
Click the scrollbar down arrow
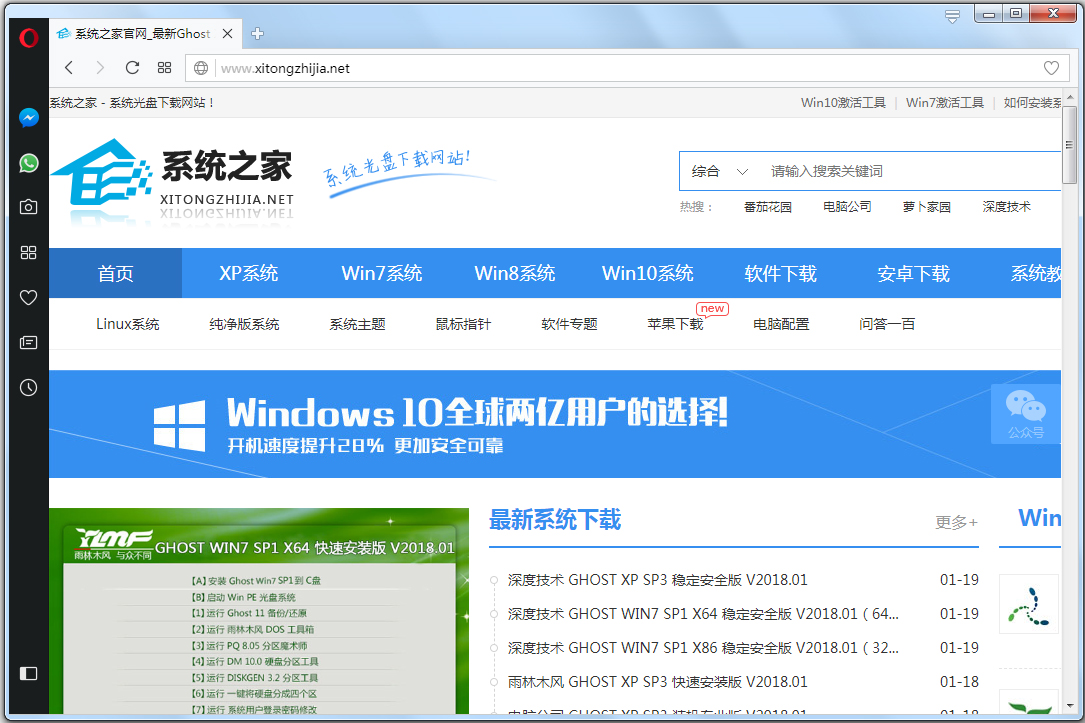(x=1070, y=706)
